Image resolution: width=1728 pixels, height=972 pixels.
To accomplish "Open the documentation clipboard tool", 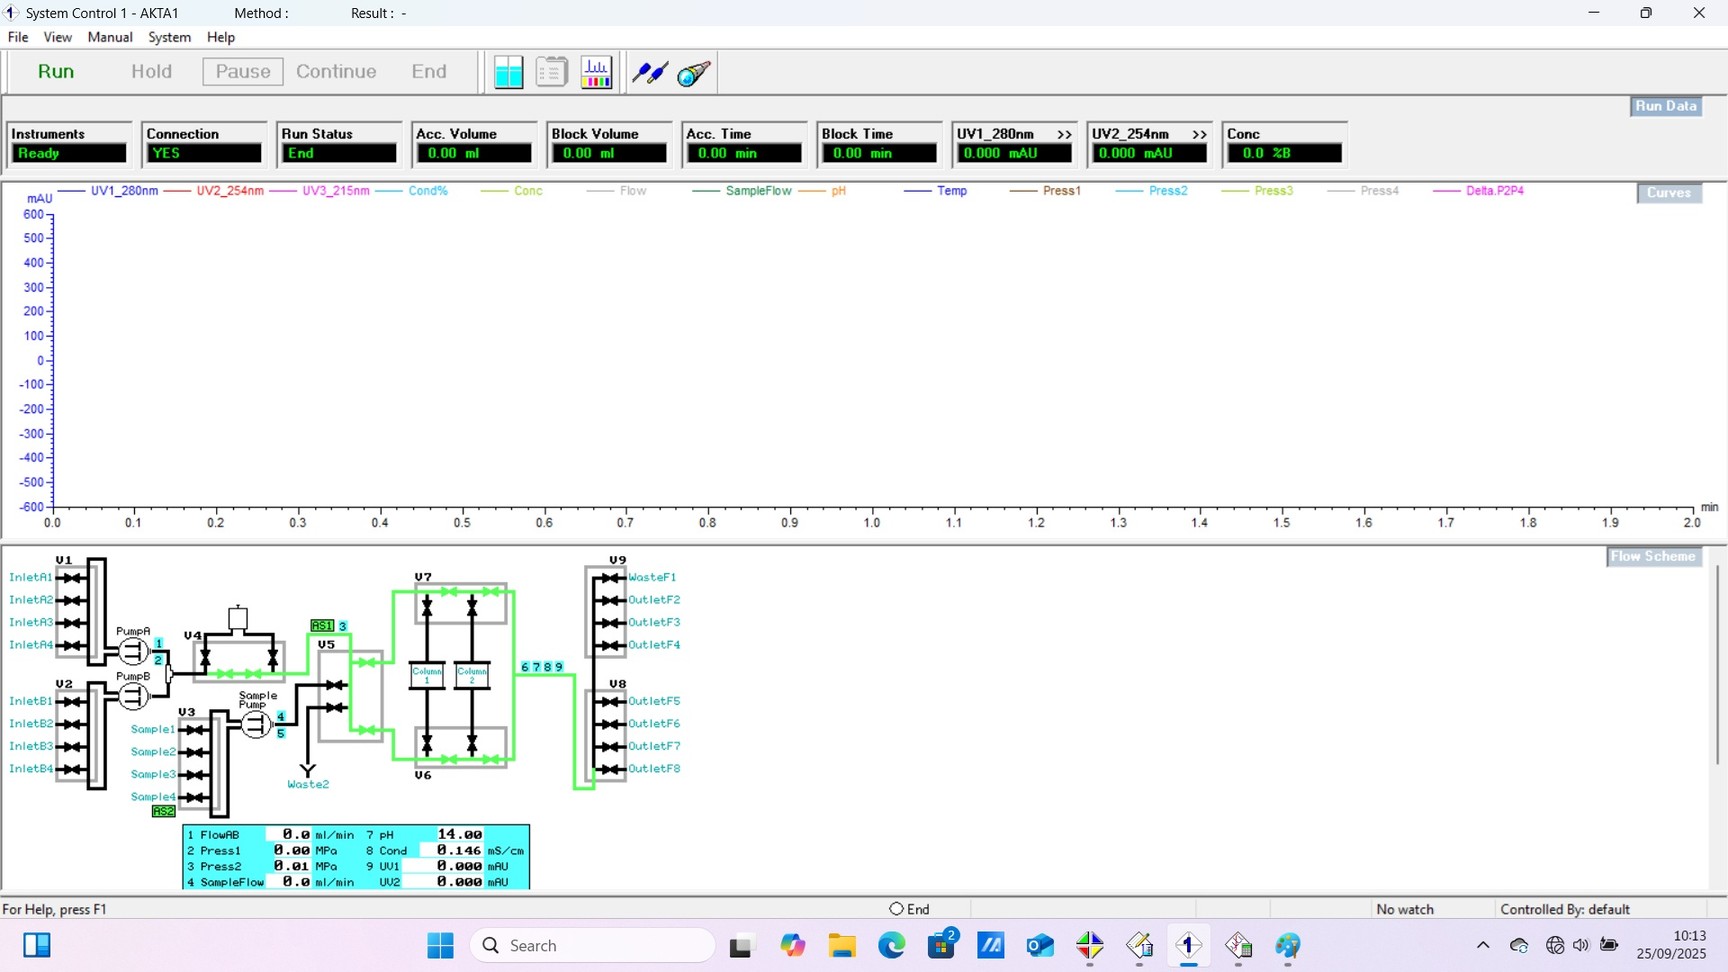I will click(x=551, y=71).
